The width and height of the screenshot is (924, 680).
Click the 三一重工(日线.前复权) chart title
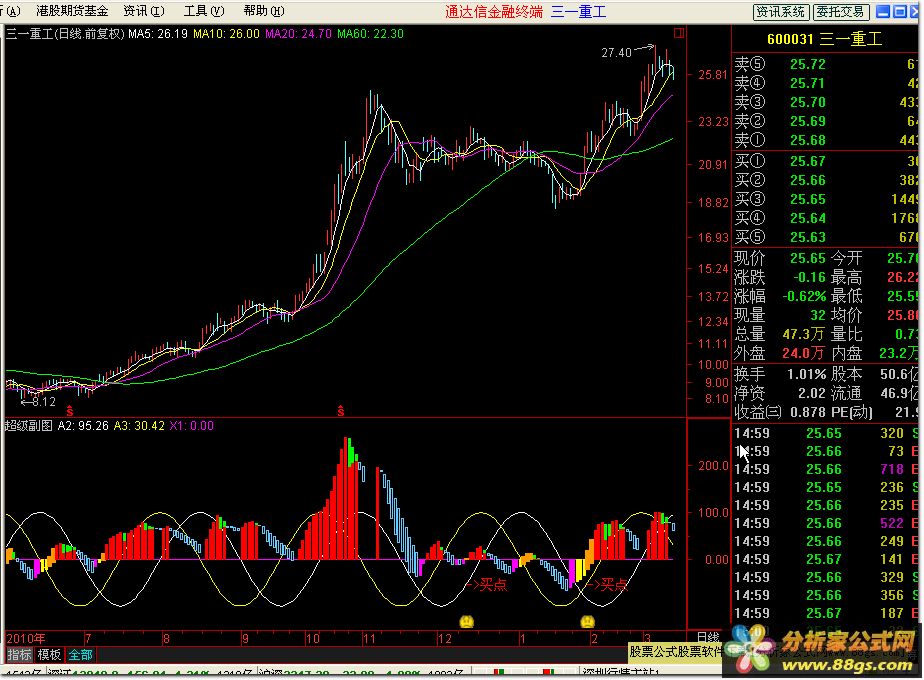pos(65,34)
